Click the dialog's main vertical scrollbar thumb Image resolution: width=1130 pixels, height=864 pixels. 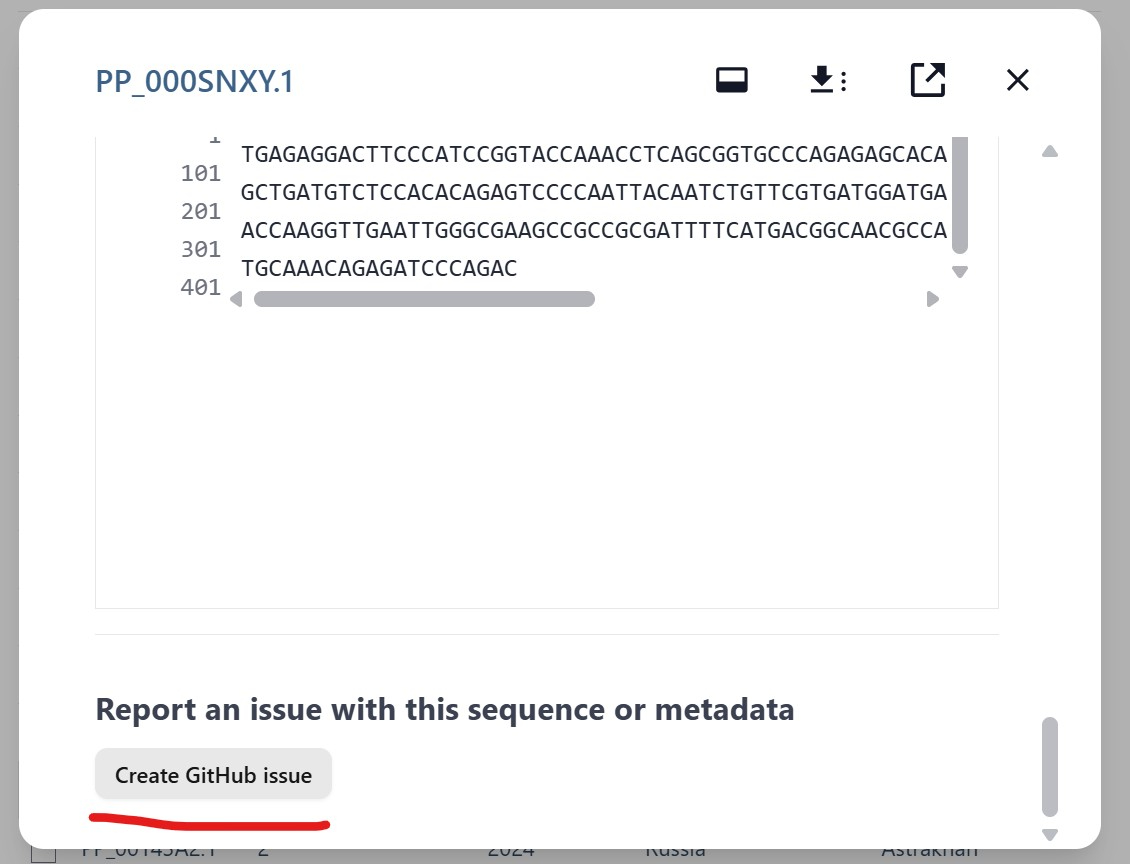[x=1049, y=766]
